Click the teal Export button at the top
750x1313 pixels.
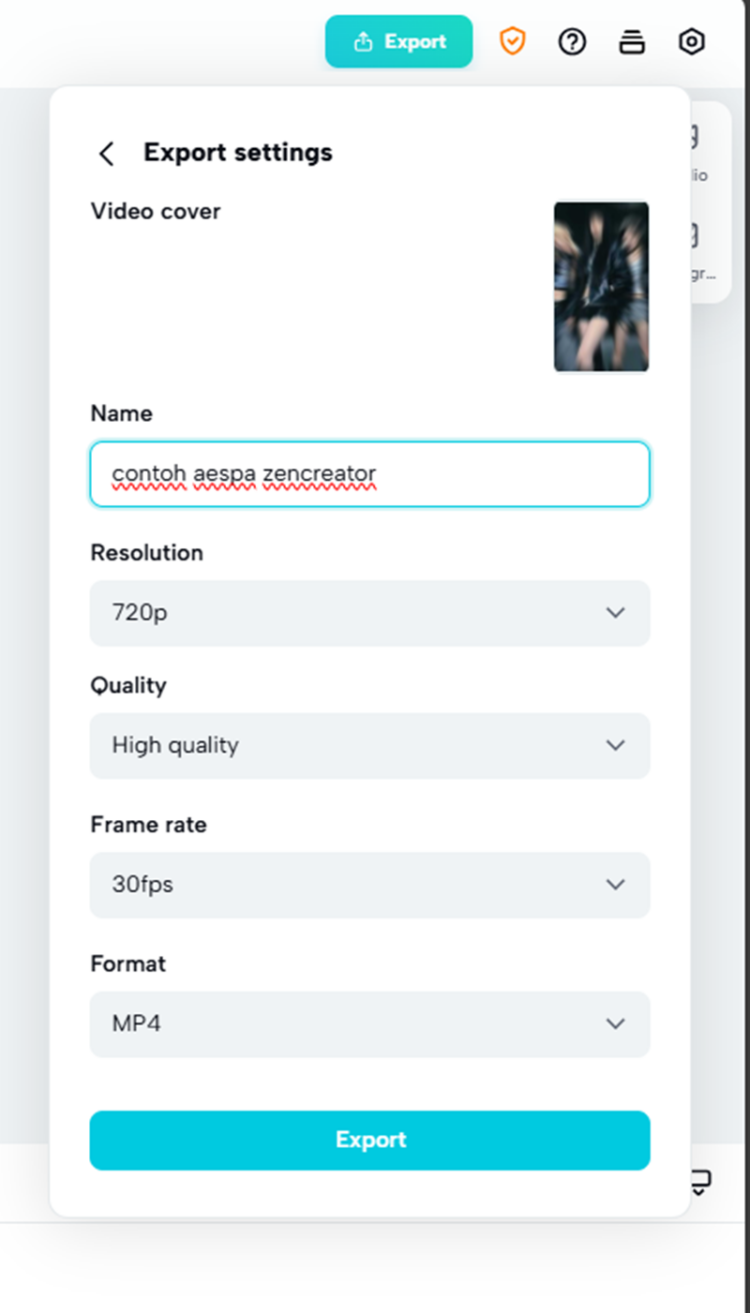399,41
